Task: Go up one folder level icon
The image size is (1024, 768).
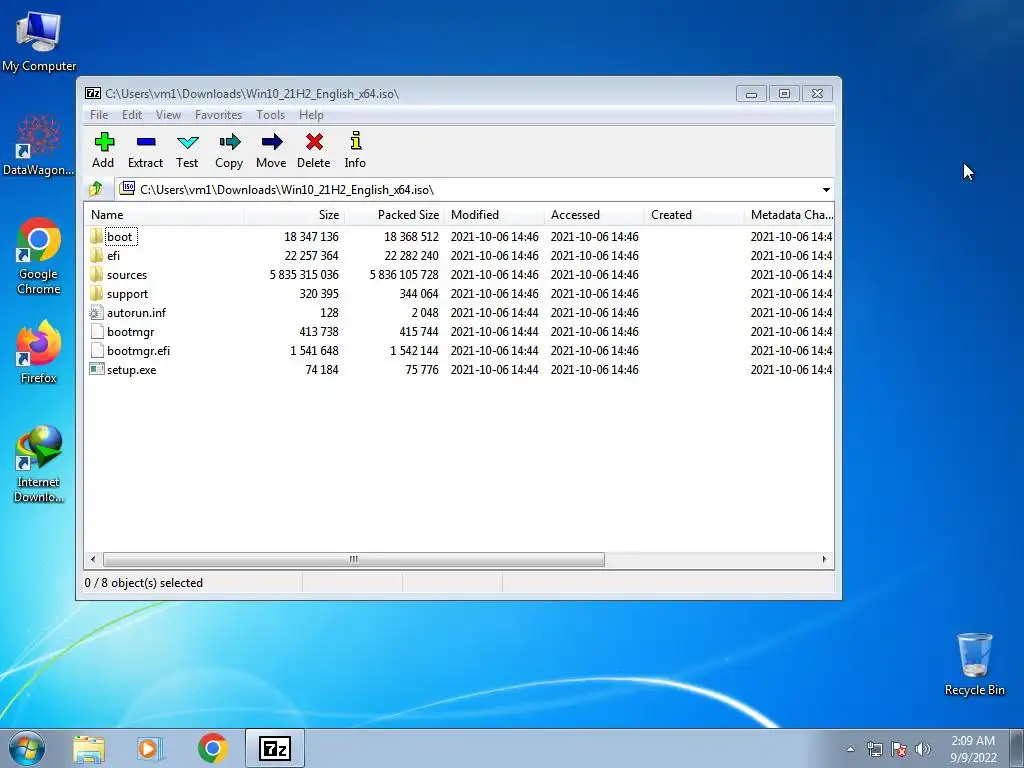Action: [x=96, y=189]
